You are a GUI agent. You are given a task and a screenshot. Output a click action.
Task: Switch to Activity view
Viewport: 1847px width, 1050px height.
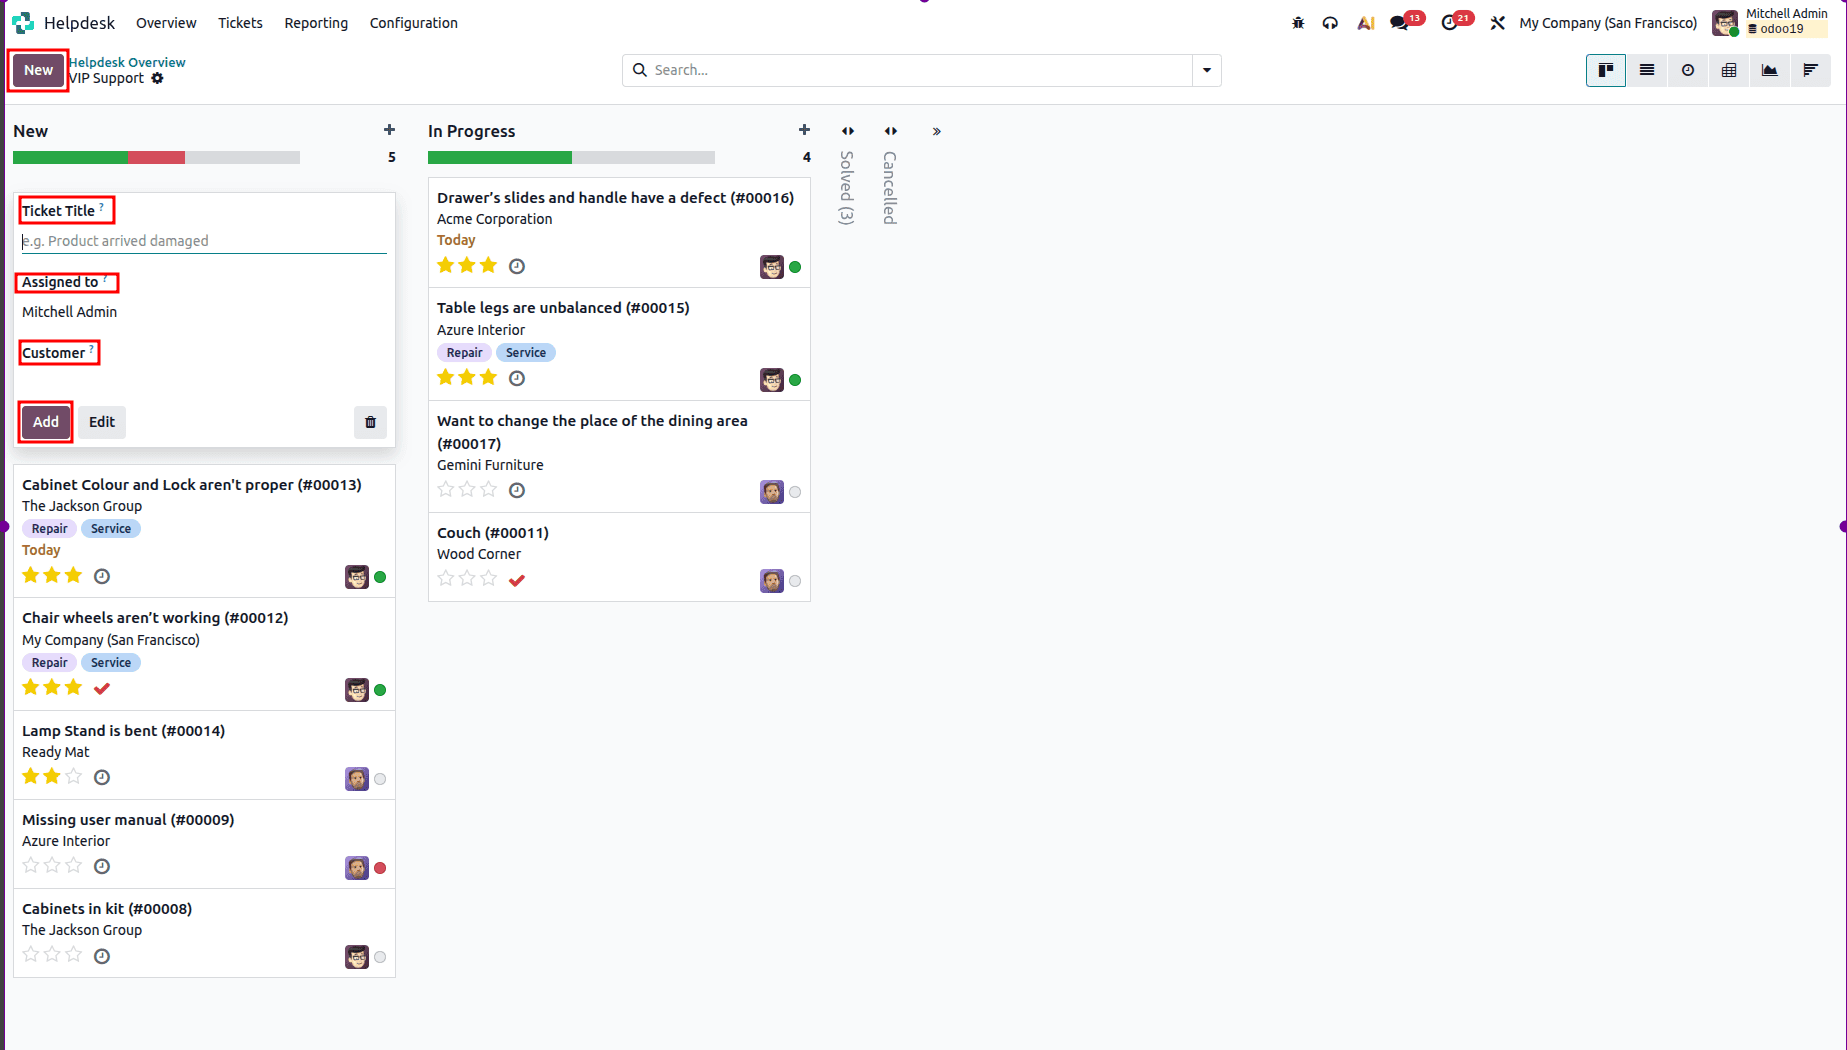coord(1688,70)
